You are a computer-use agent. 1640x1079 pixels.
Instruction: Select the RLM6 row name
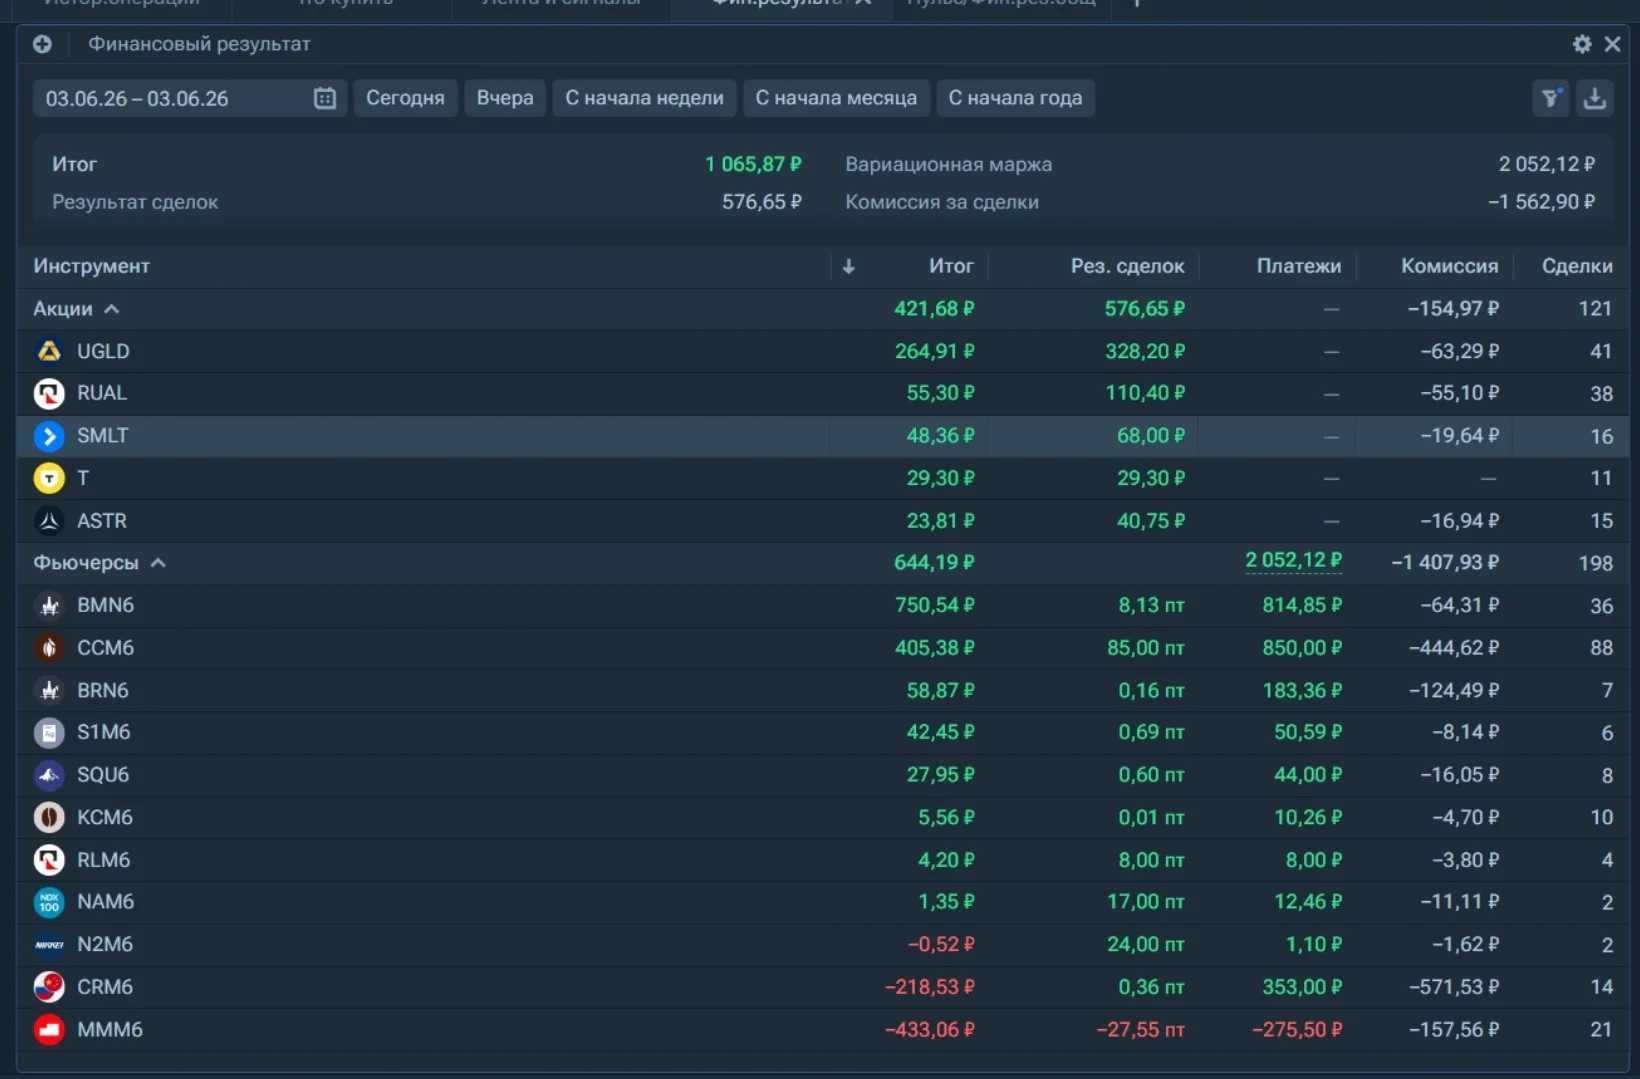point(104,860)
